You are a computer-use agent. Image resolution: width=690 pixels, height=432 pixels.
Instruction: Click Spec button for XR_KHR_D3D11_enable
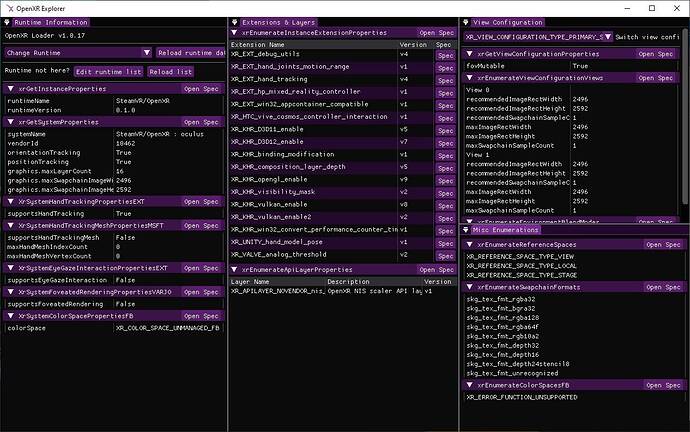(445, 131)
